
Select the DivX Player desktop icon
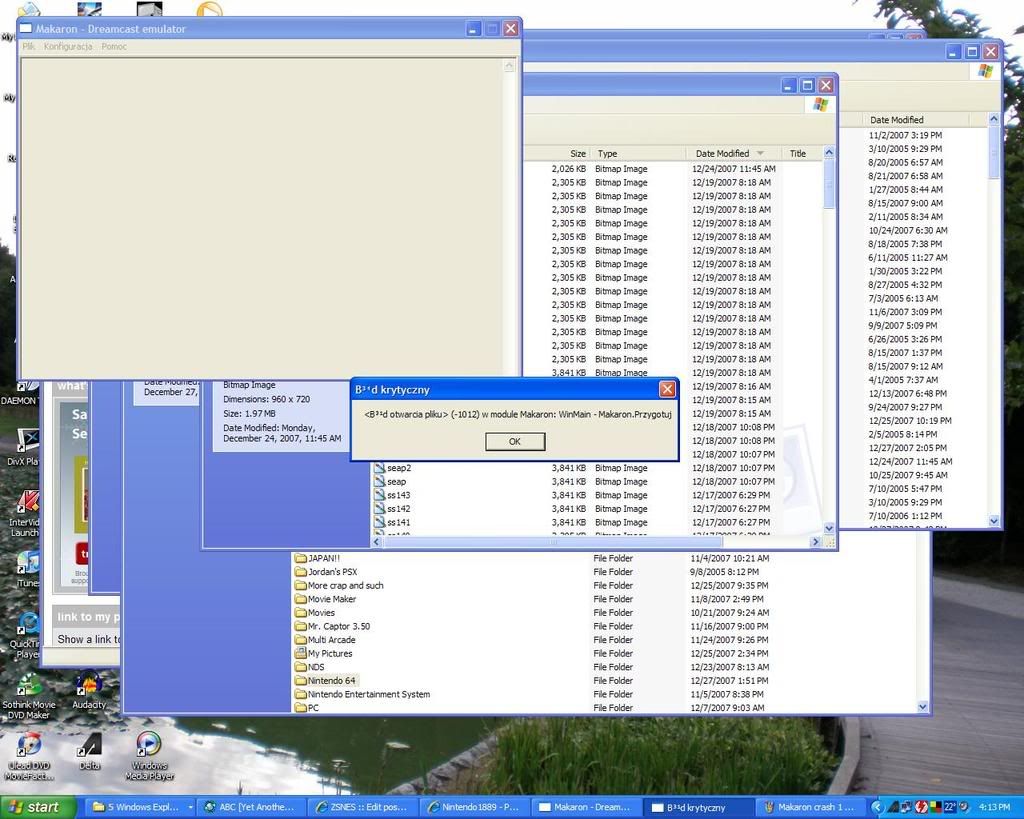point(23,448)
